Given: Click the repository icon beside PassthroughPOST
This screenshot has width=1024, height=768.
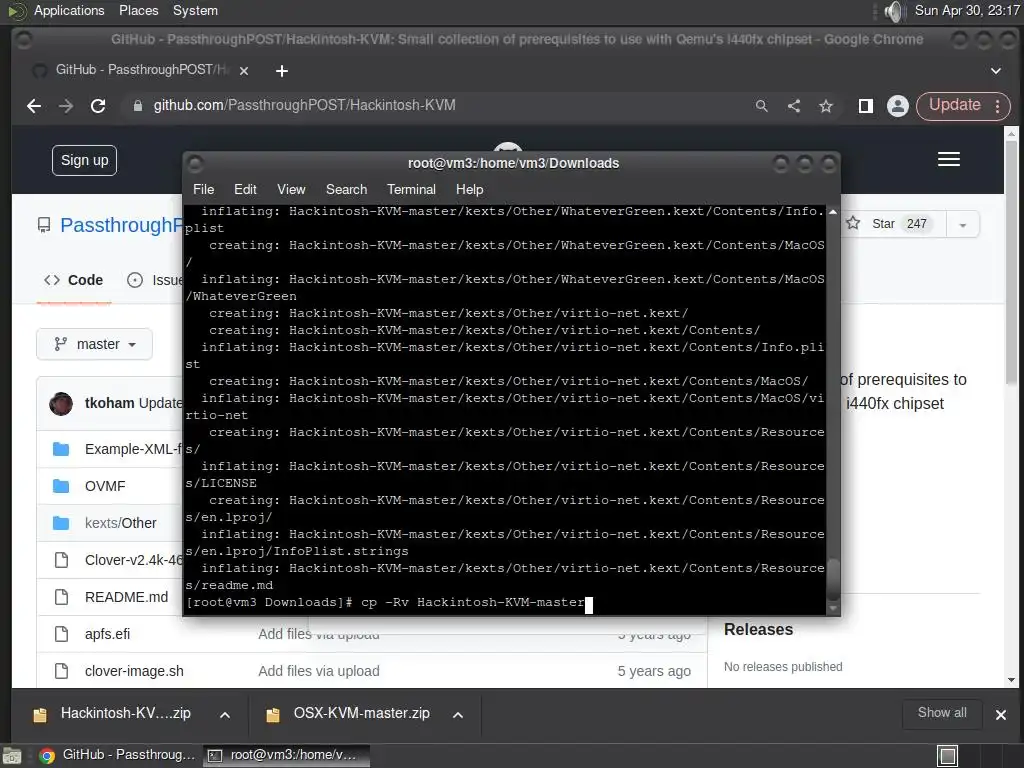Looking at the screenshot, I should [44, 225].
